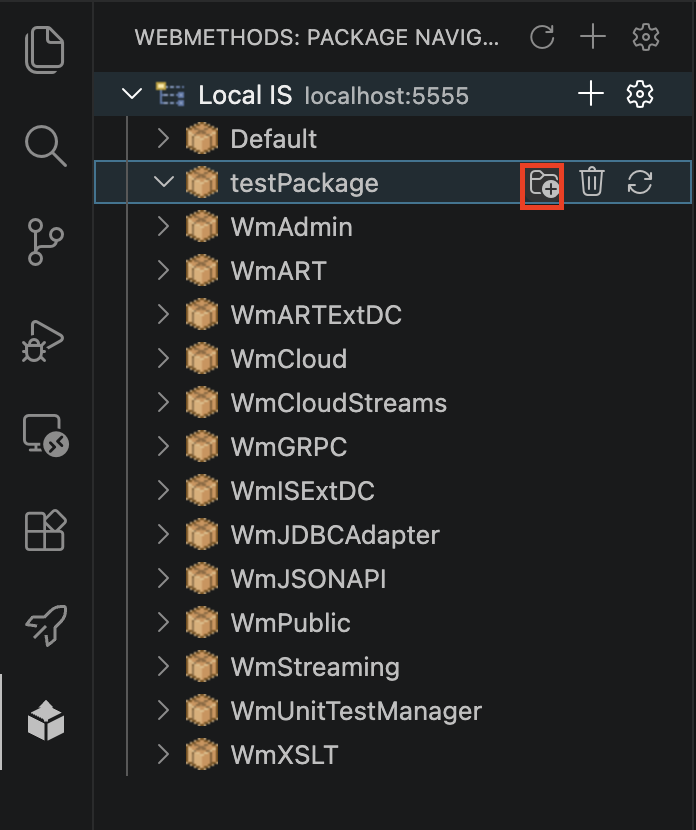Viewport: 696px width, 830px height.
Task: Expand the WmStreaming package
Action: pos(164,666)
